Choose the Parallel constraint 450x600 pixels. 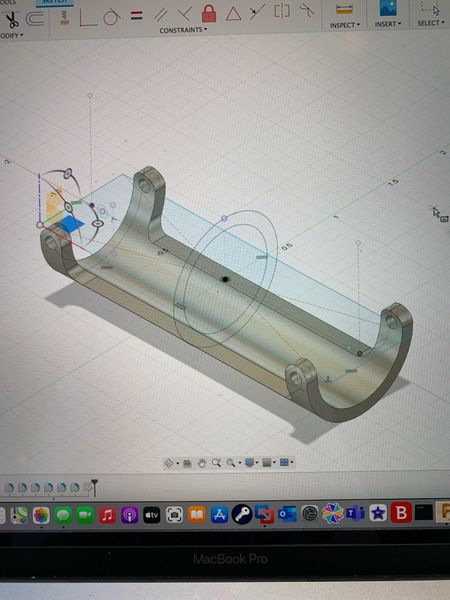pos(160,15)
